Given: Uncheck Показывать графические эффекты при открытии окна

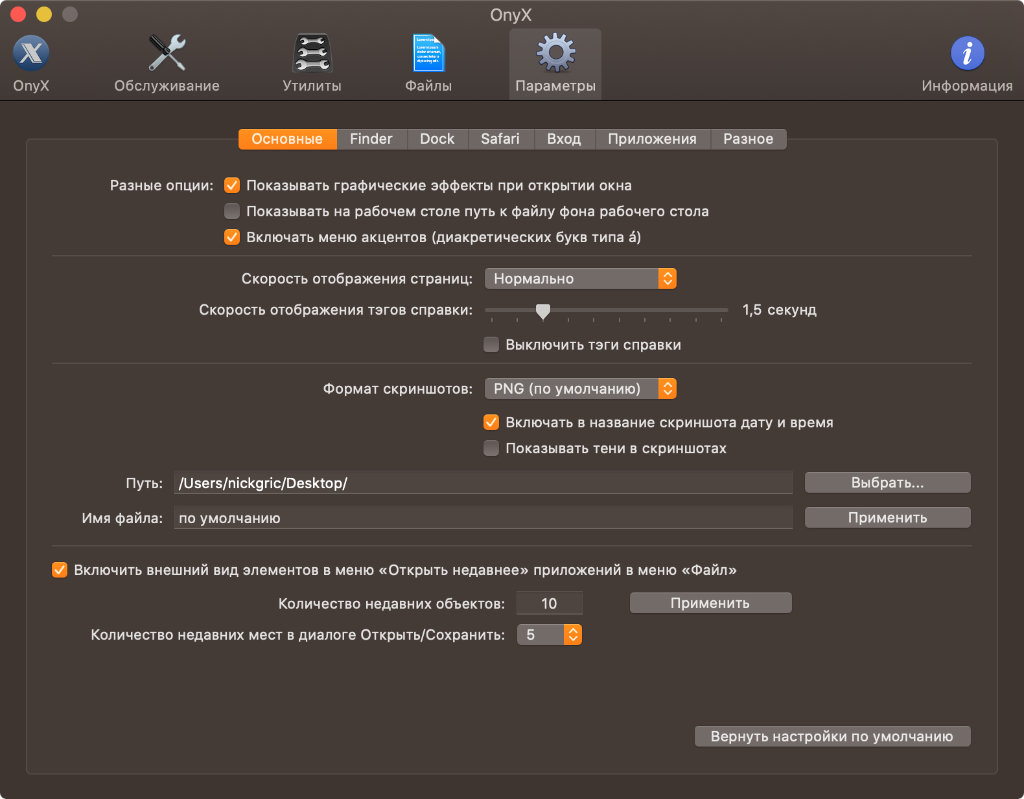Looking at the screenshot, I should [x=232, y=186].
